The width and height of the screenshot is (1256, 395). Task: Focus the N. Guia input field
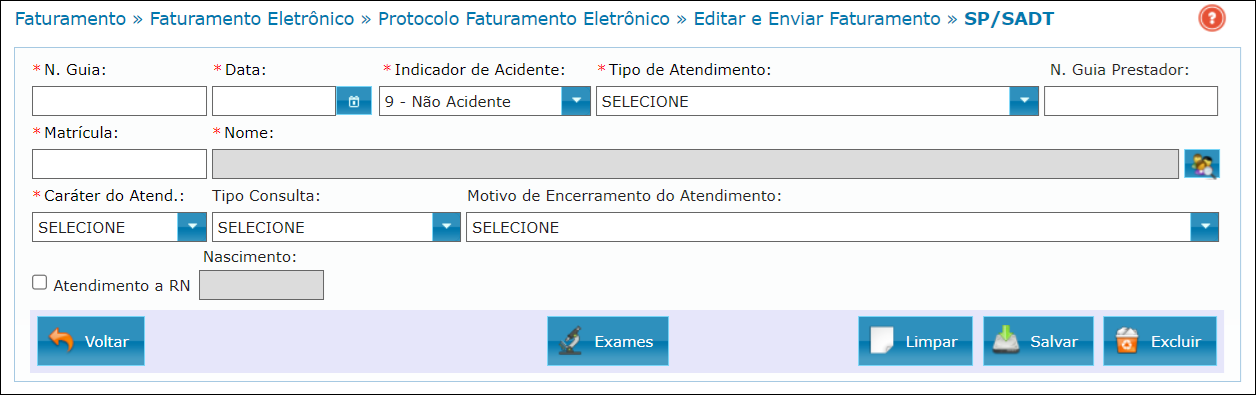click(x=119, y=101)
